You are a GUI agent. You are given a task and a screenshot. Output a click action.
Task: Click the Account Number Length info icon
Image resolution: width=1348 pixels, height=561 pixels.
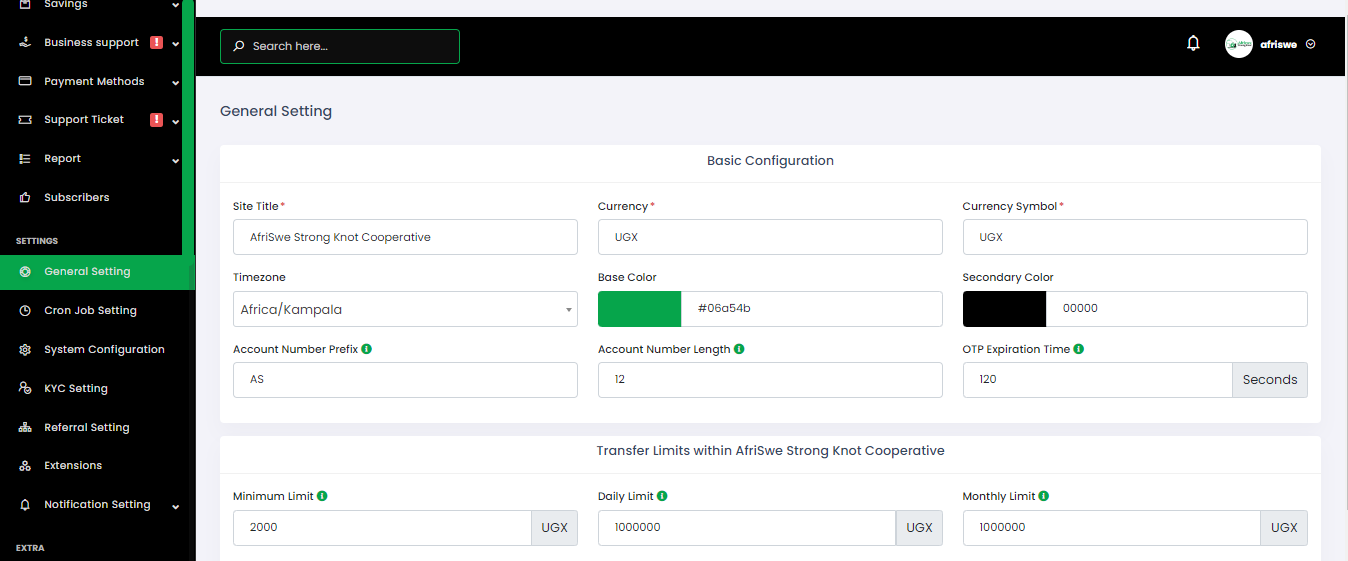click(x=739, y=349)
